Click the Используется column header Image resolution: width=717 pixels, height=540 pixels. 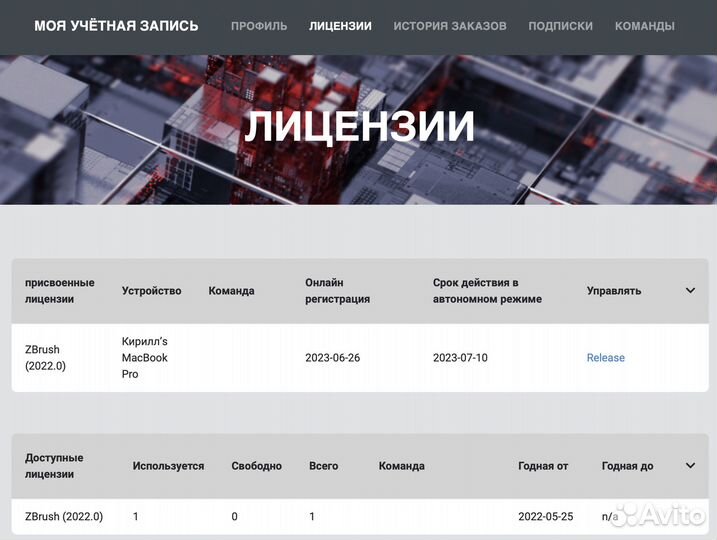[168, 466]
